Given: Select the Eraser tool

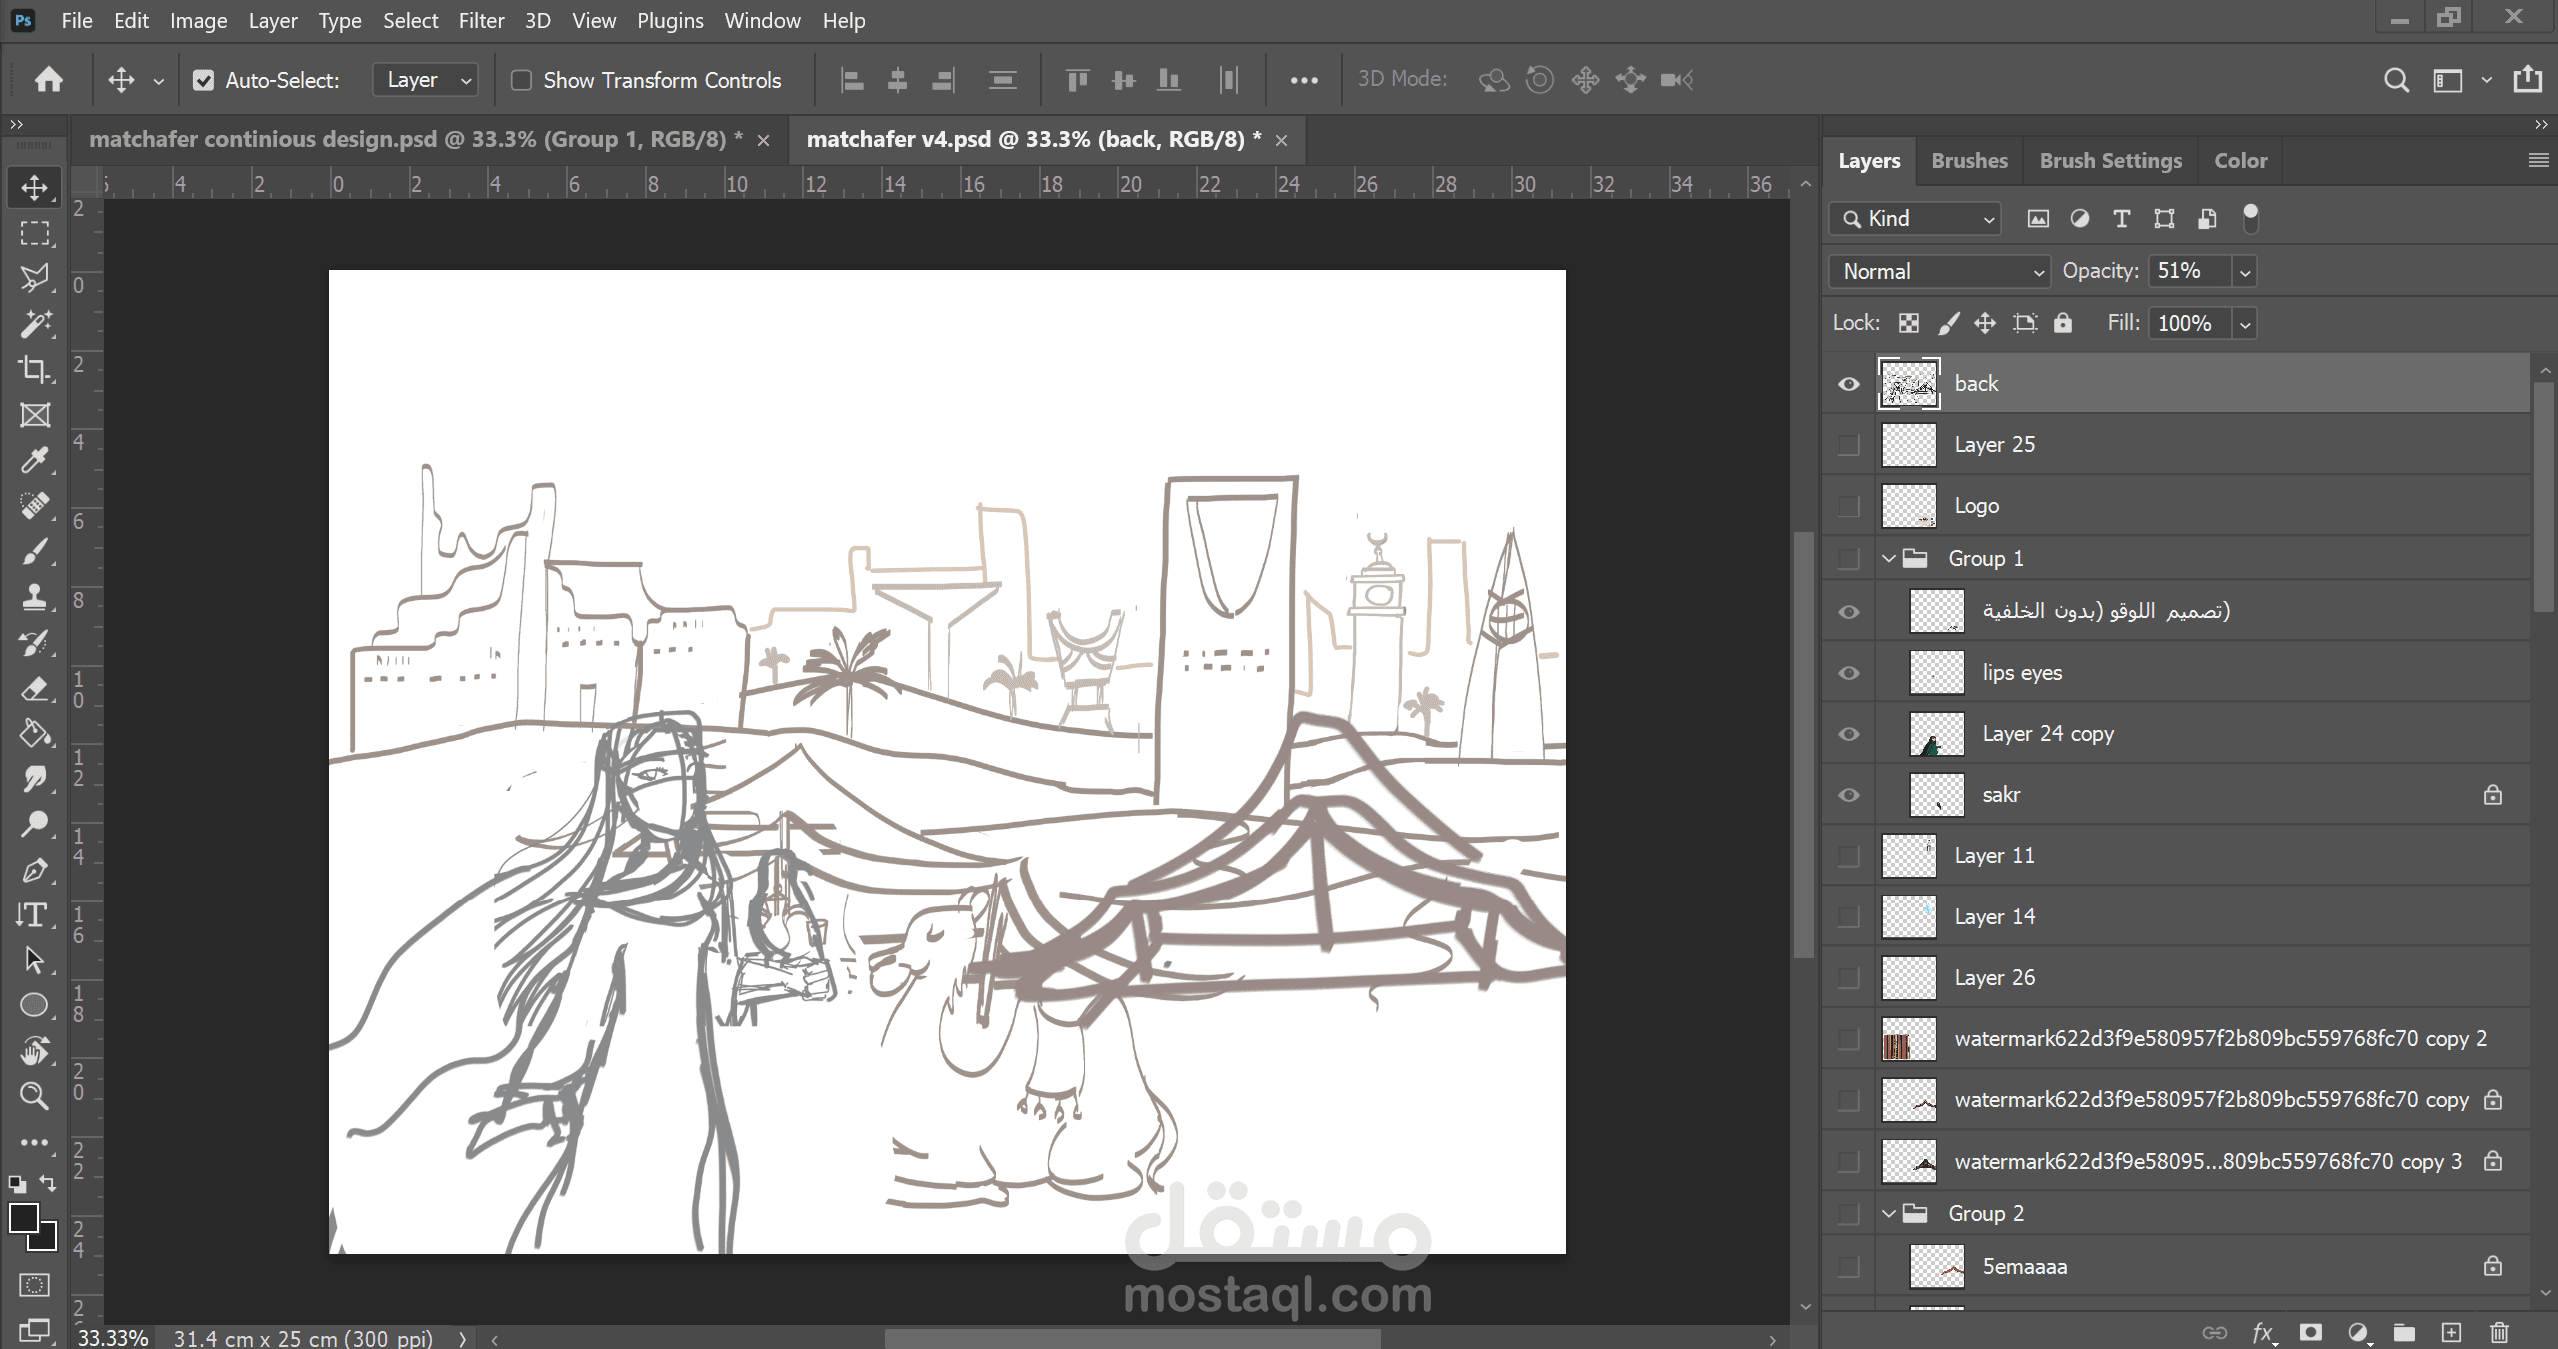Looking at the screenshot, I should click(35, 688).
